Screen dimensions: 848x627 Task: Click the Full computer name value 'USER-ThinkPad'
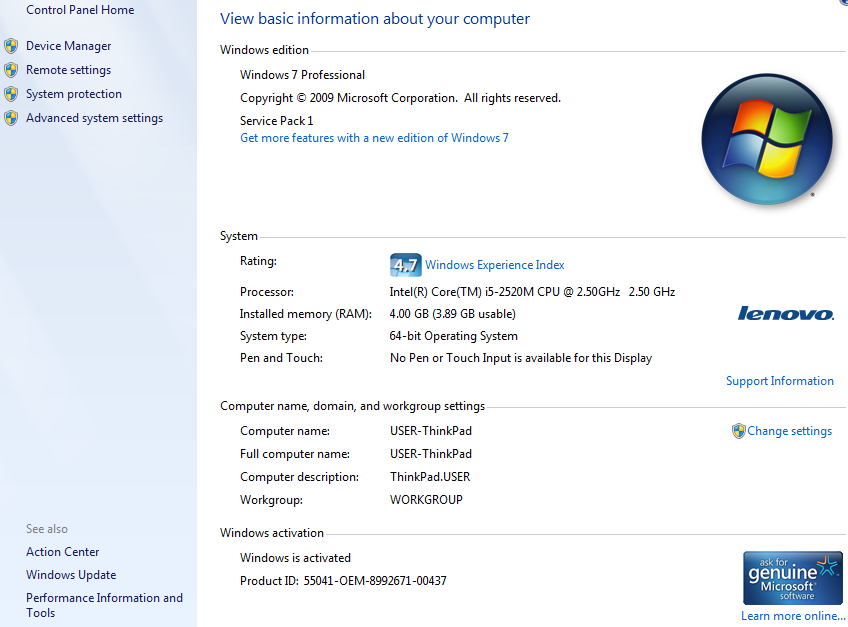[431, 454]
